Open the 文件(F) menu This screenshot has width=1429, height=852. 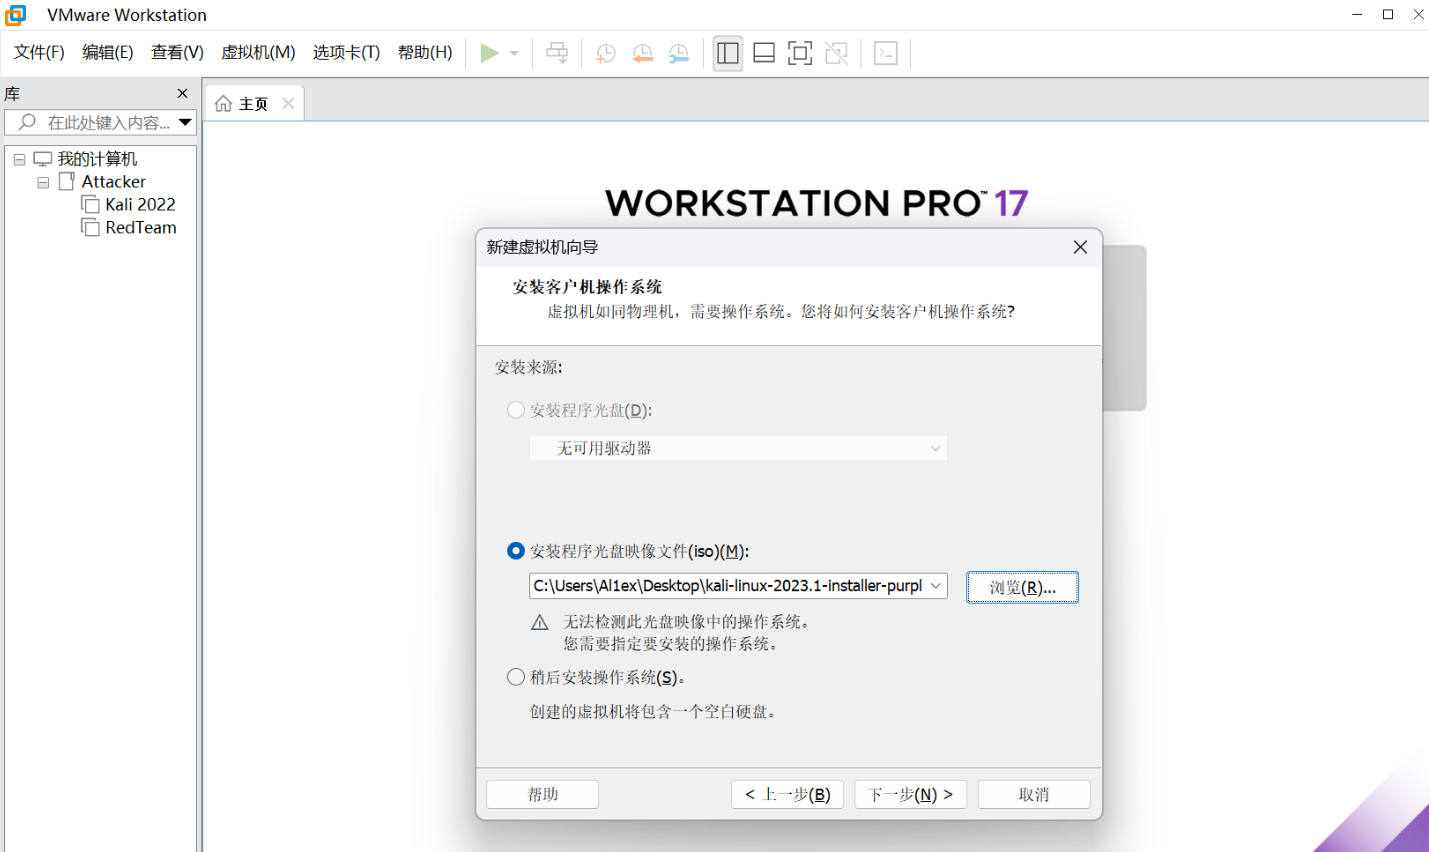[39, 52]
